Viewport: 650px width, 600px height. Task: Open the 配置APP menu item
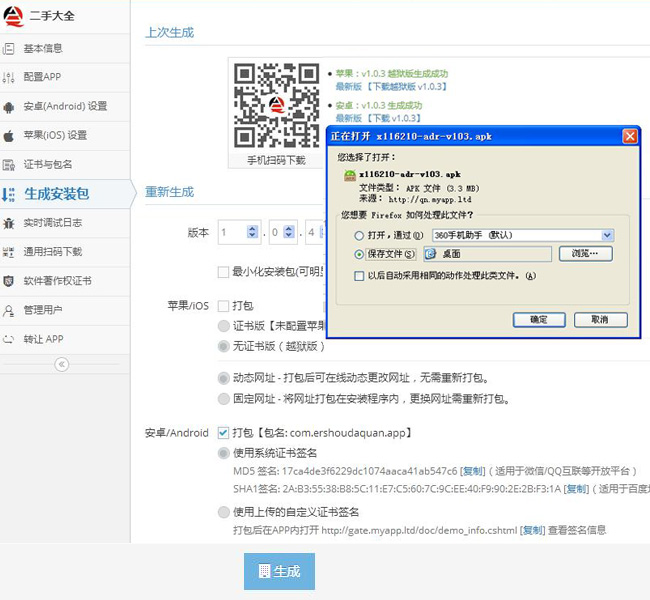tap(65, 77)
